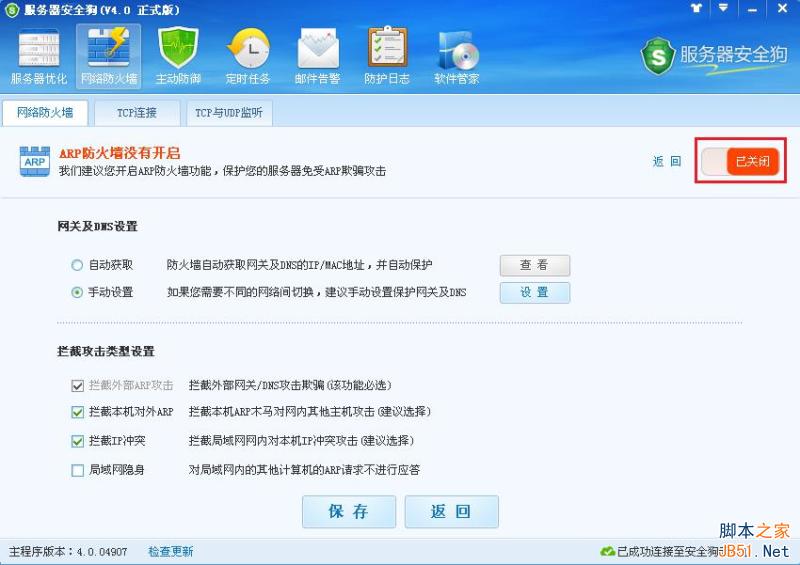Click the 设置 button
This screenshot has width=800, height=565.
pyautogui.click(x=535, y=292)
